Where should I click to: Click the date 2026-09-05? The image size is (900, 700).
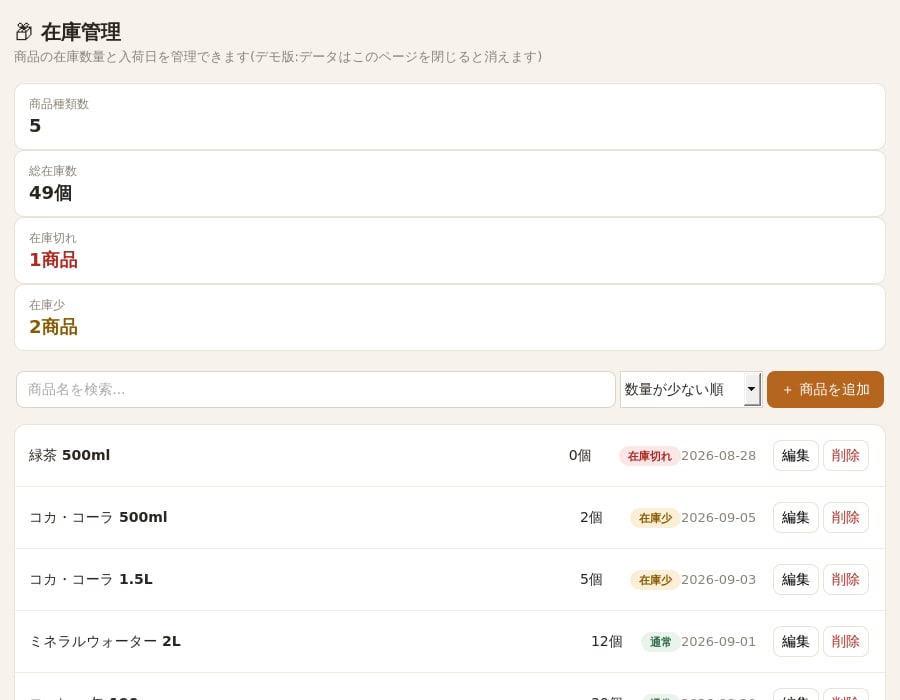point(718,518)
